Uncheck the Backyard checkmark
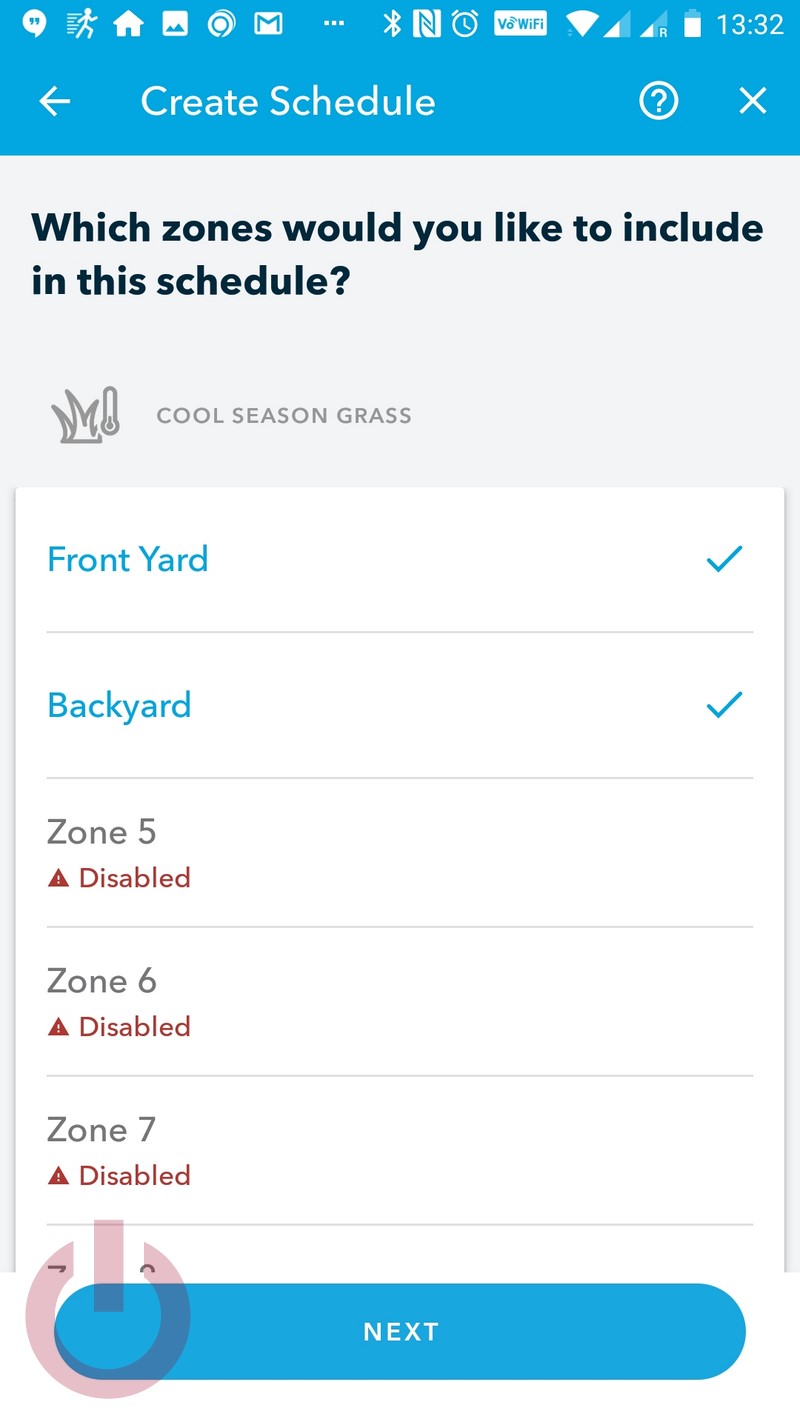The height and width of the screenshot is (1422, 800). pos(724,705)
